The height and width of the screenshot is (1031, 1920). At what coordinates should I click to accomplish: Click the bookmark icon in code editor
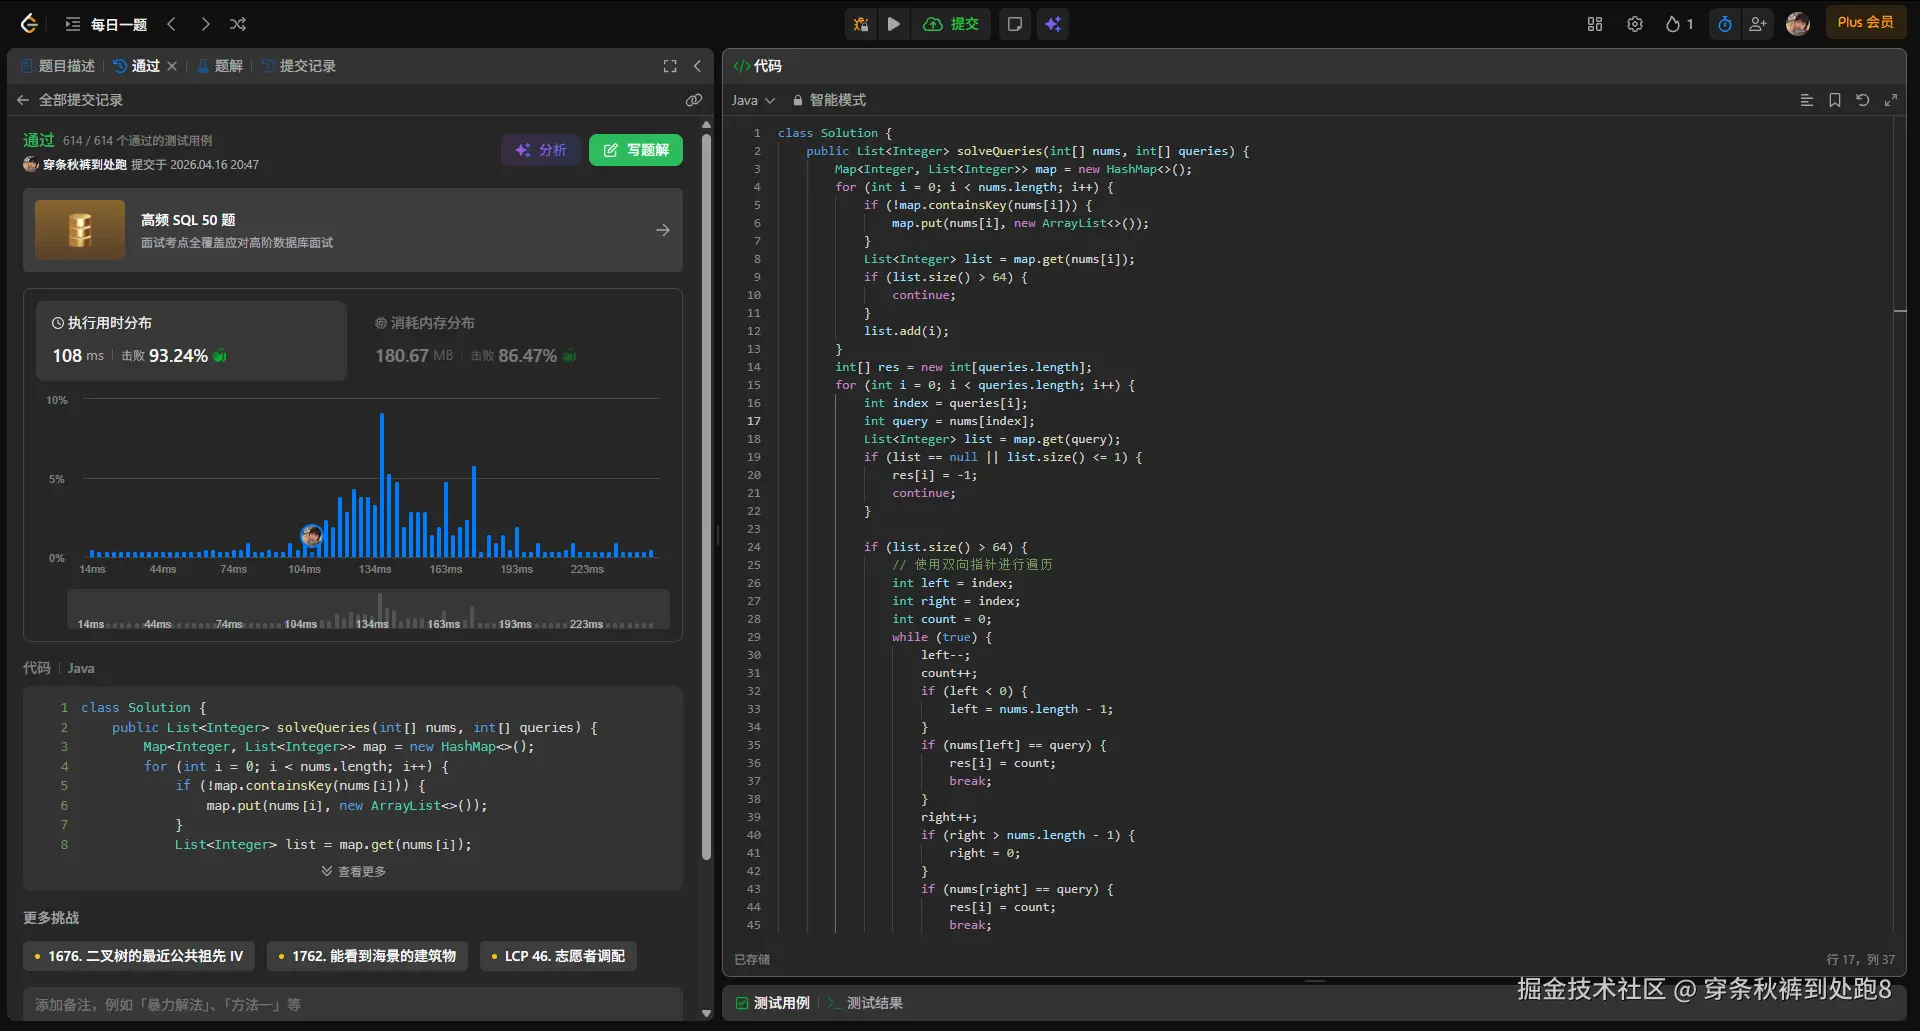coord(1834,100)
